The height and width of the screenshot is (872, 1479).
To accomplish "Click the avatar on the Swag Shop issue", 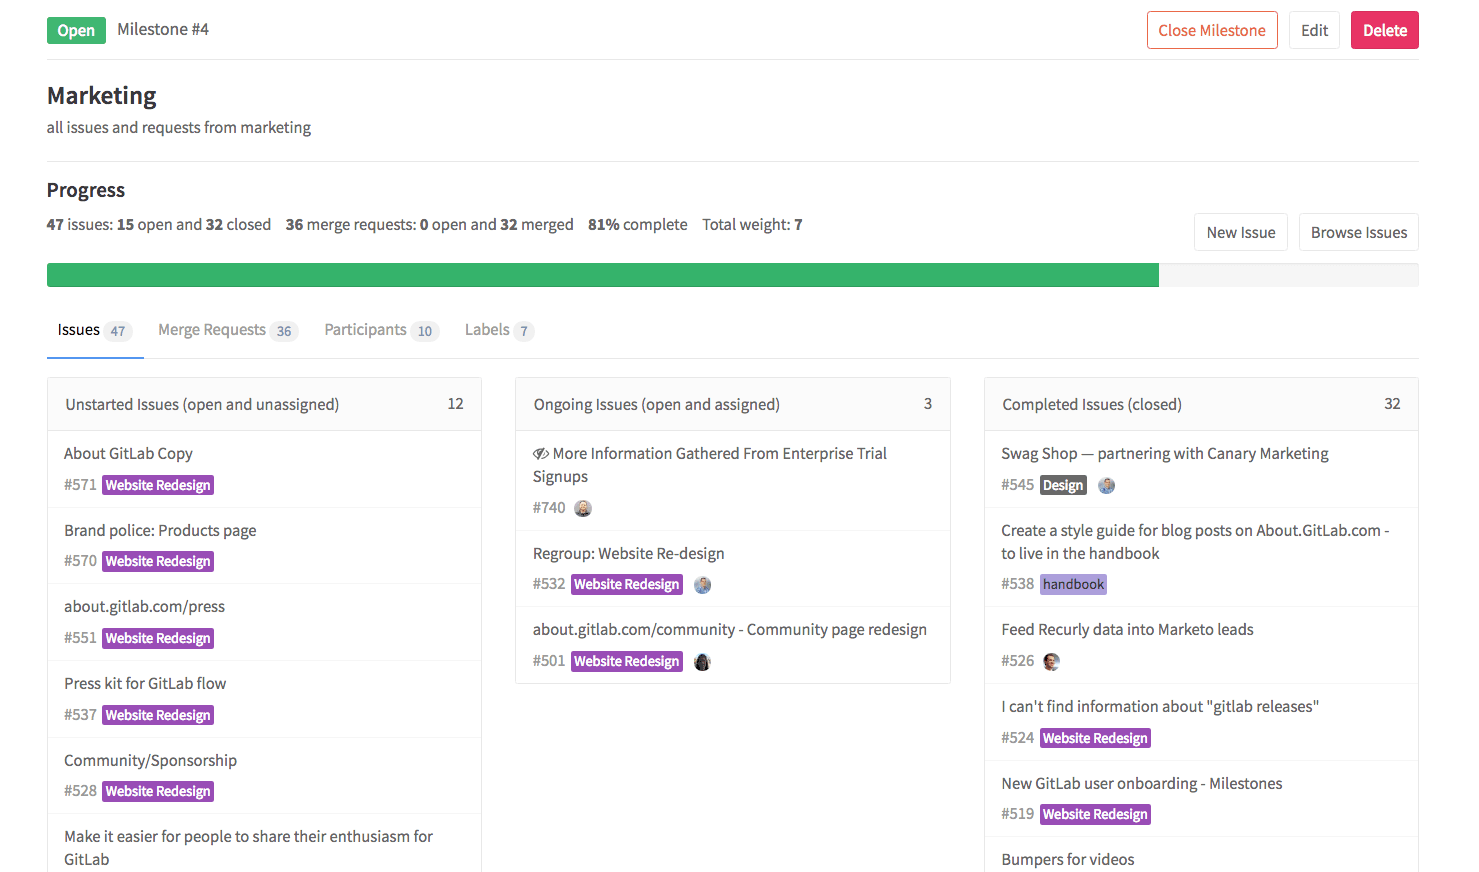I will (1106, 485).
